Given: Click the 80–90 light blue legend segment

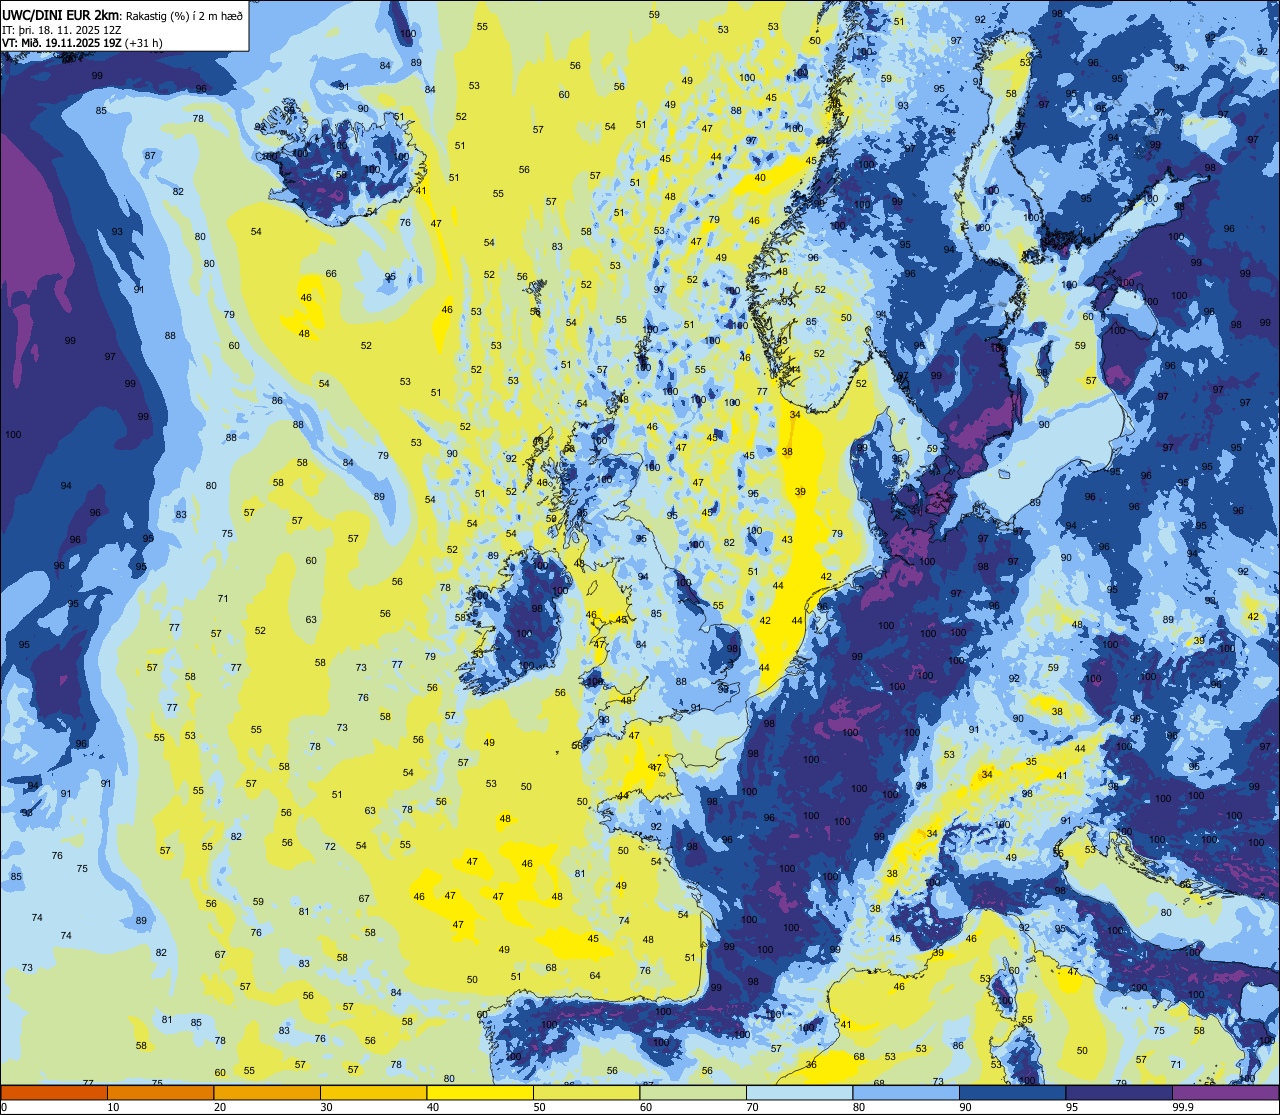Looking at the screenshot, I should 906,1092.
